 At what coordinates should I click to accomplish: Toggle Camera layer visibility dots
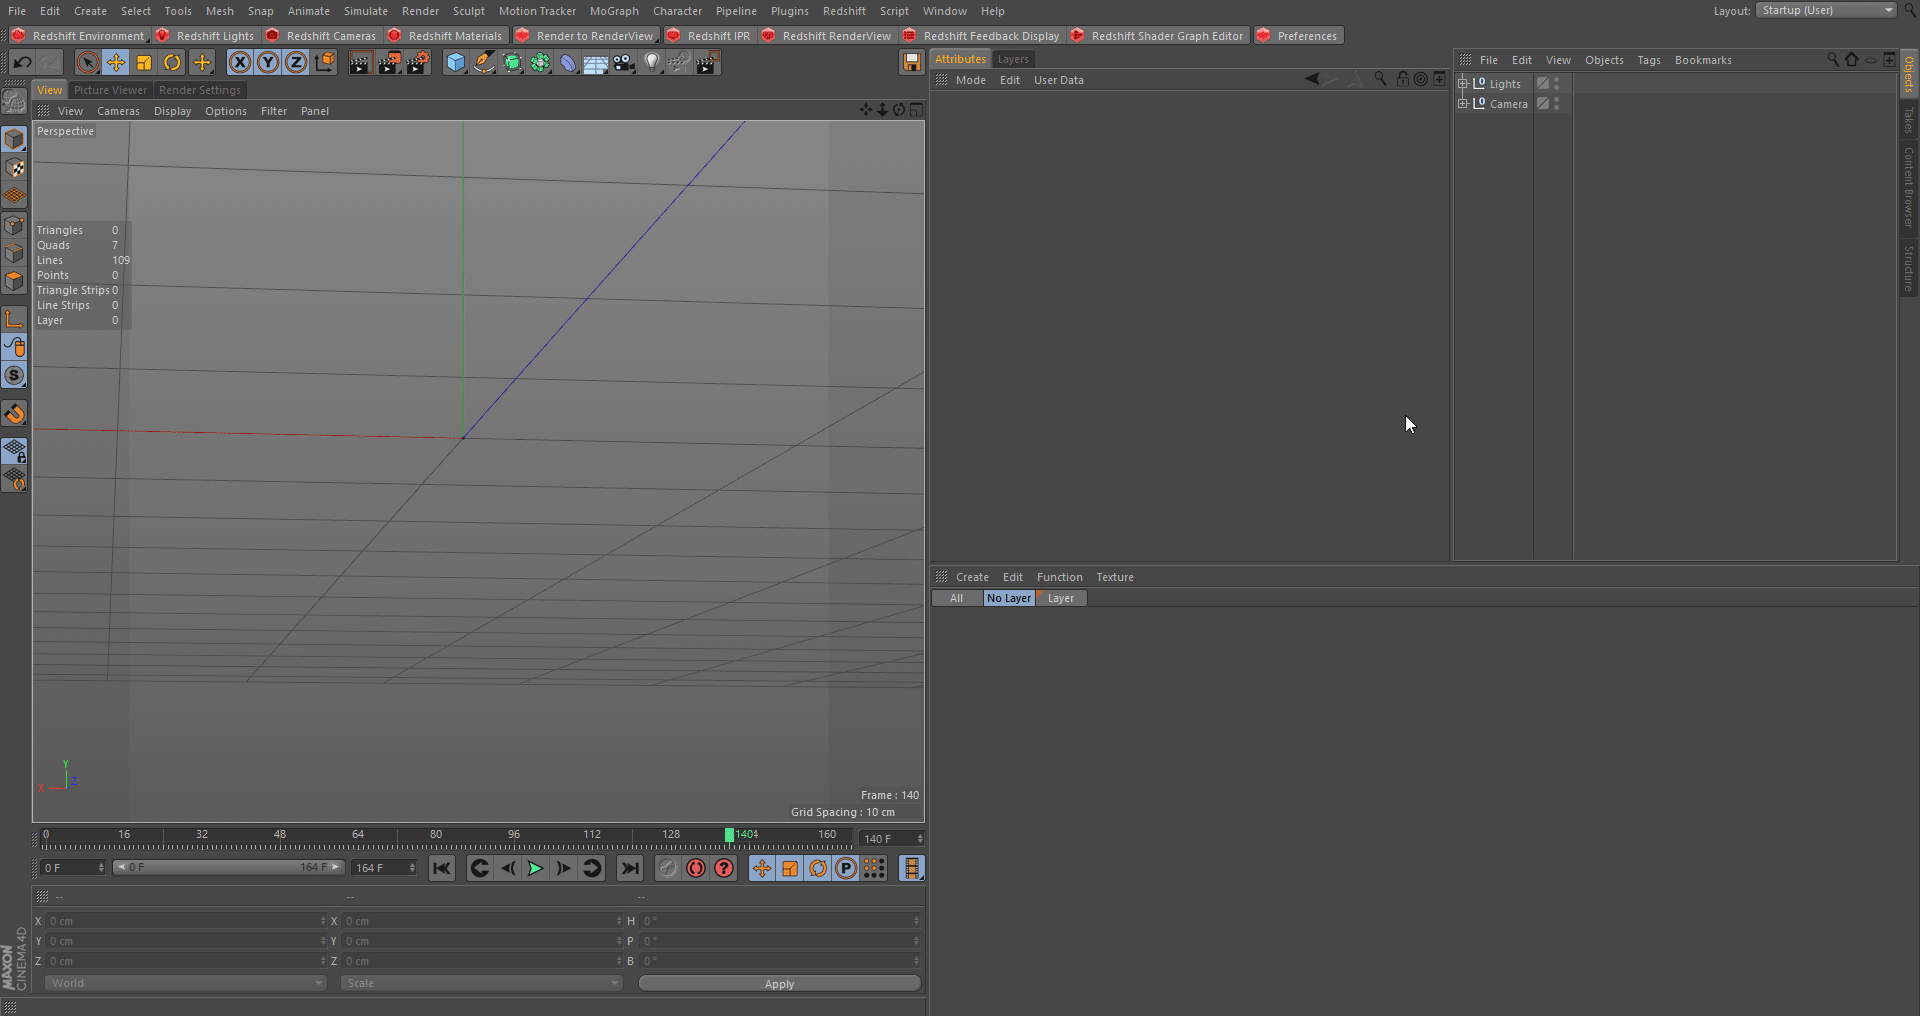tap(1557, 104)
